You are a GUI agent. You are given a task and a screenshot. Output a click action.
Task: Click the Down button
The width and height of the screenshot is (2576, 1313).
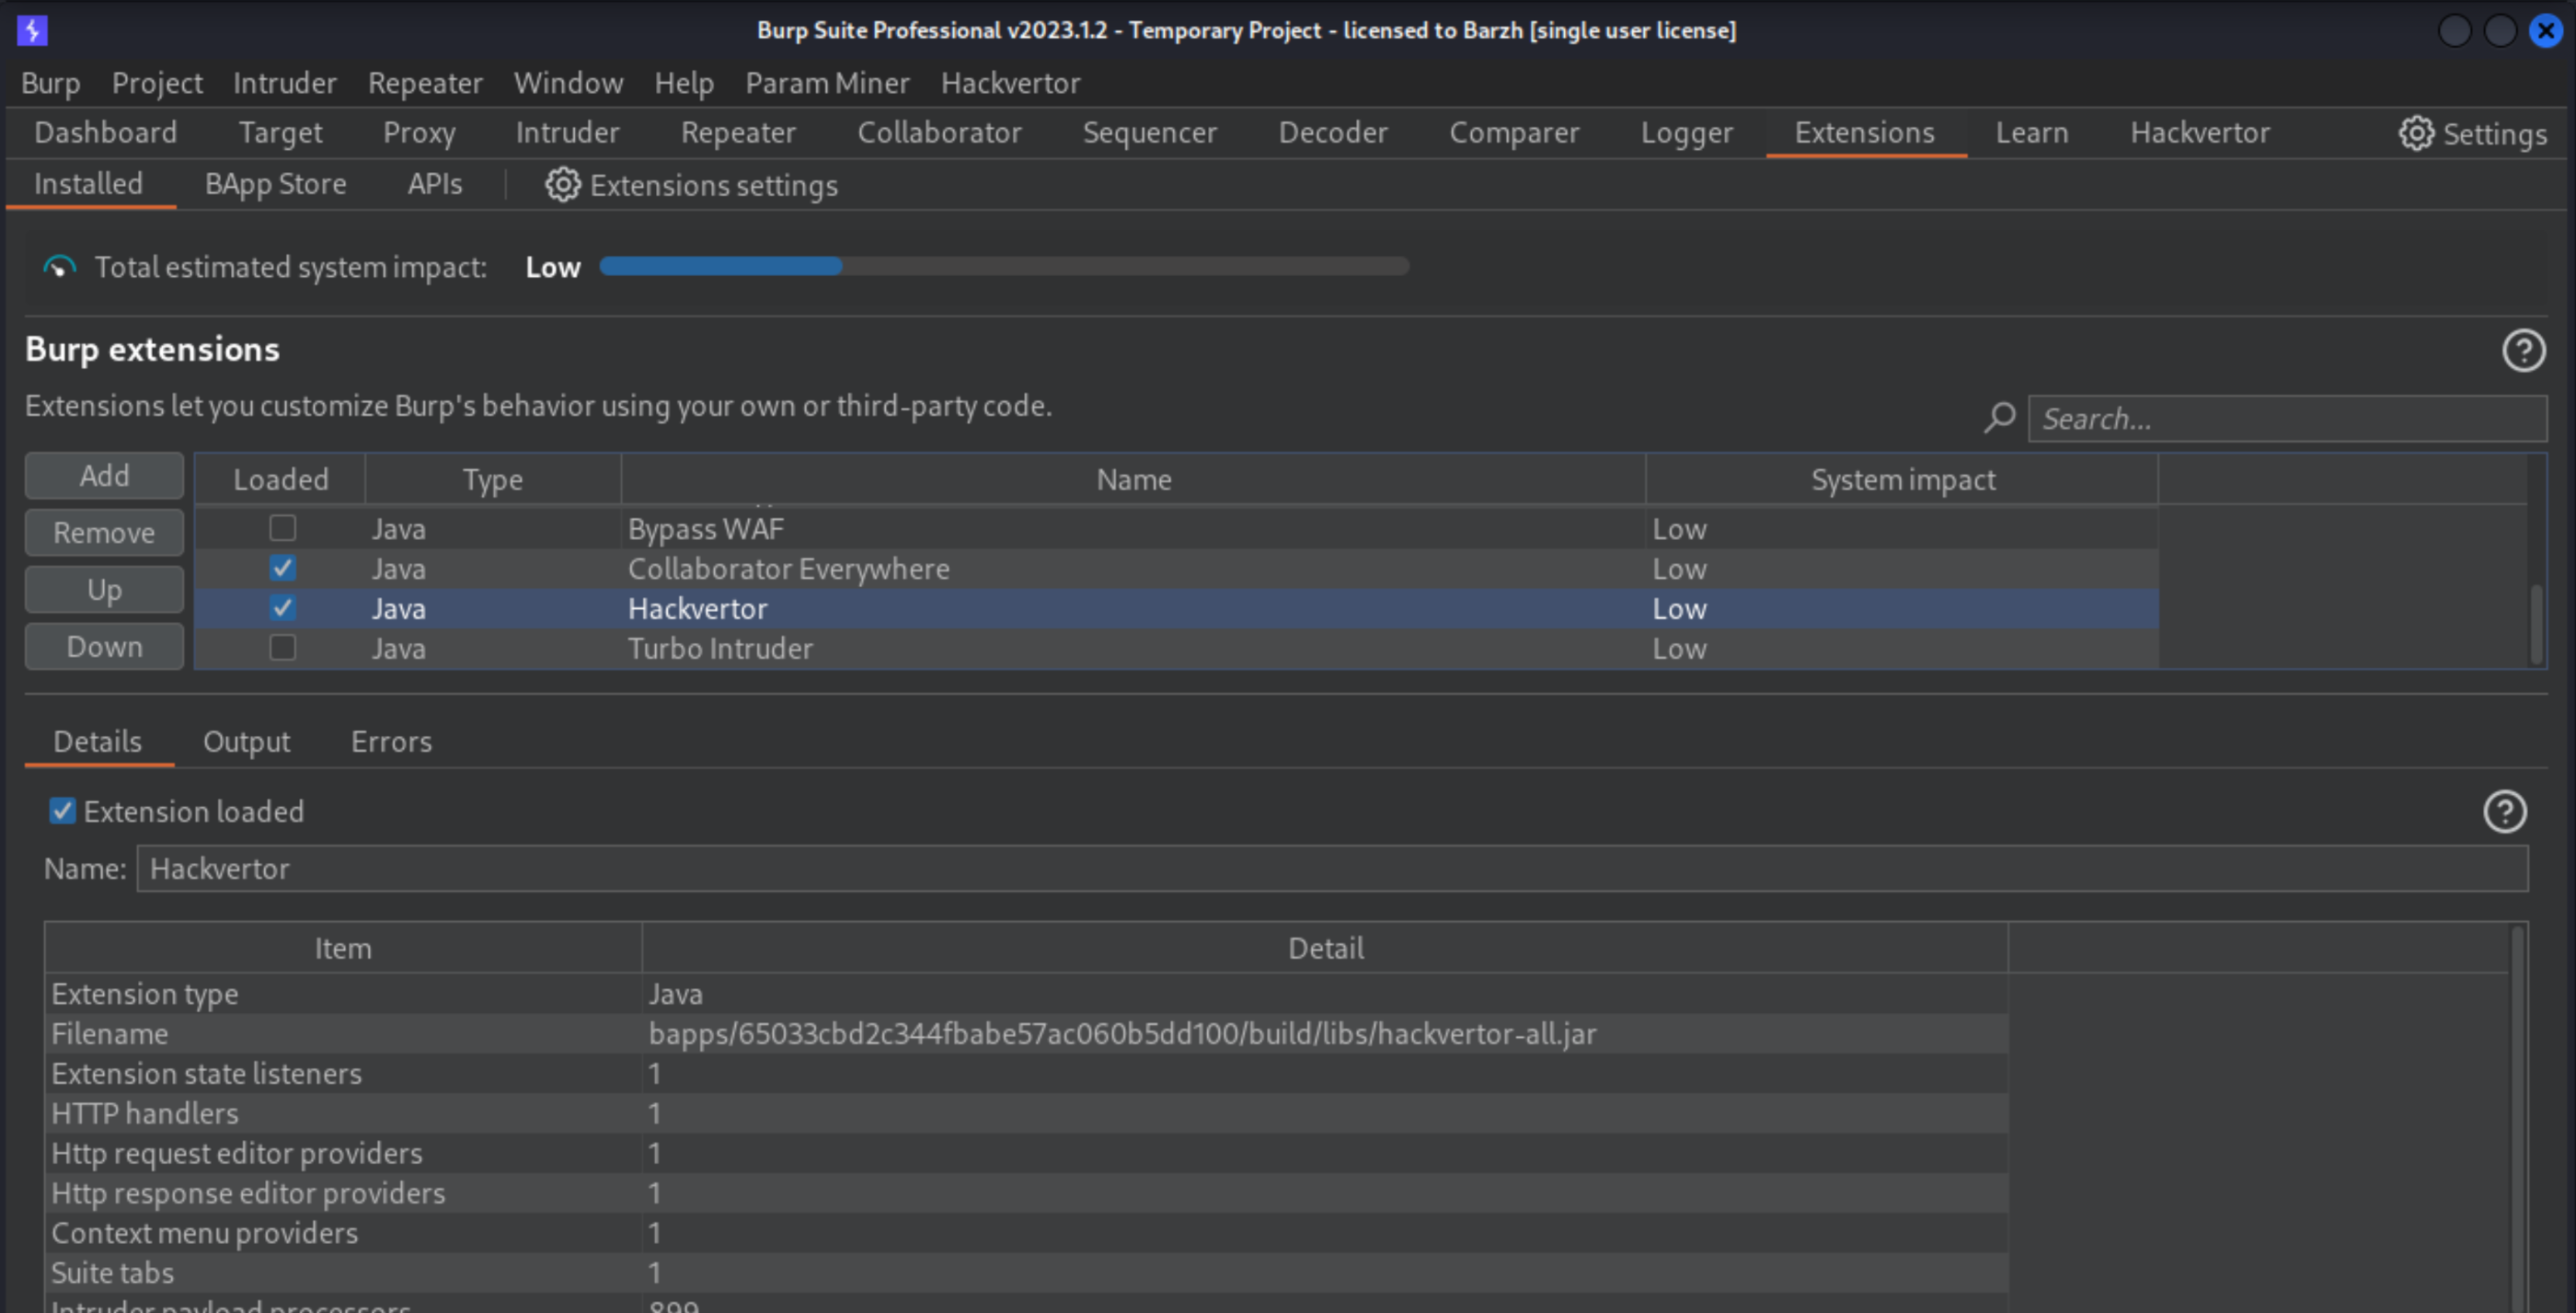[104, 646]
